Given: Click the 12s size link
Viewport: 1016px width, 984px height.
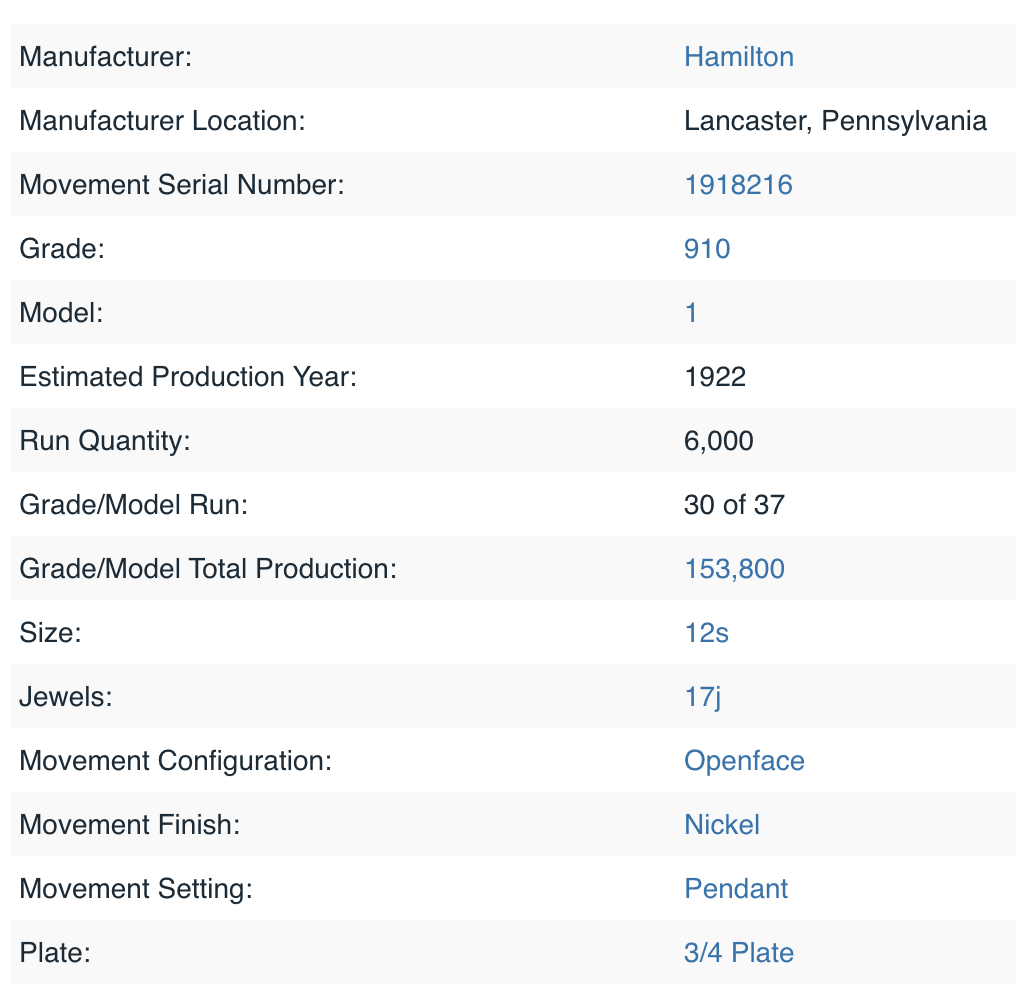Looking at the screenshot, I should click(x=706, y=633).
